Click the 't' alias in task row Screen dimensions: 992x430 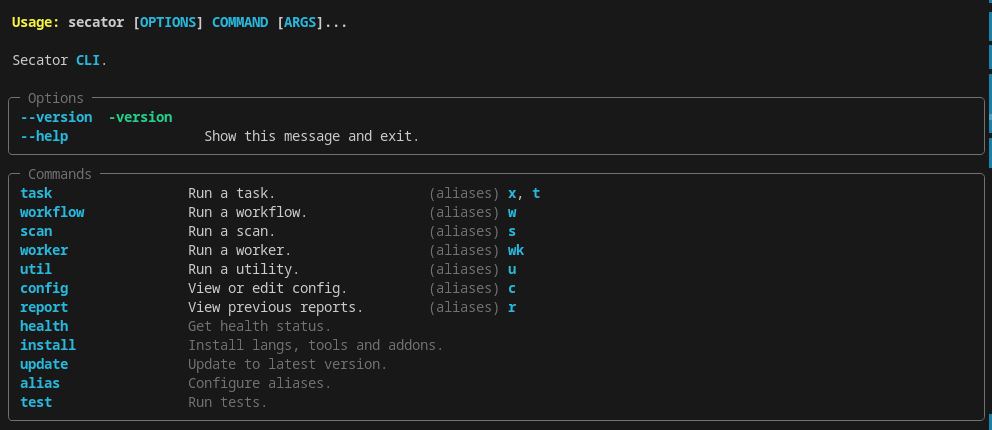click(536, 194)
